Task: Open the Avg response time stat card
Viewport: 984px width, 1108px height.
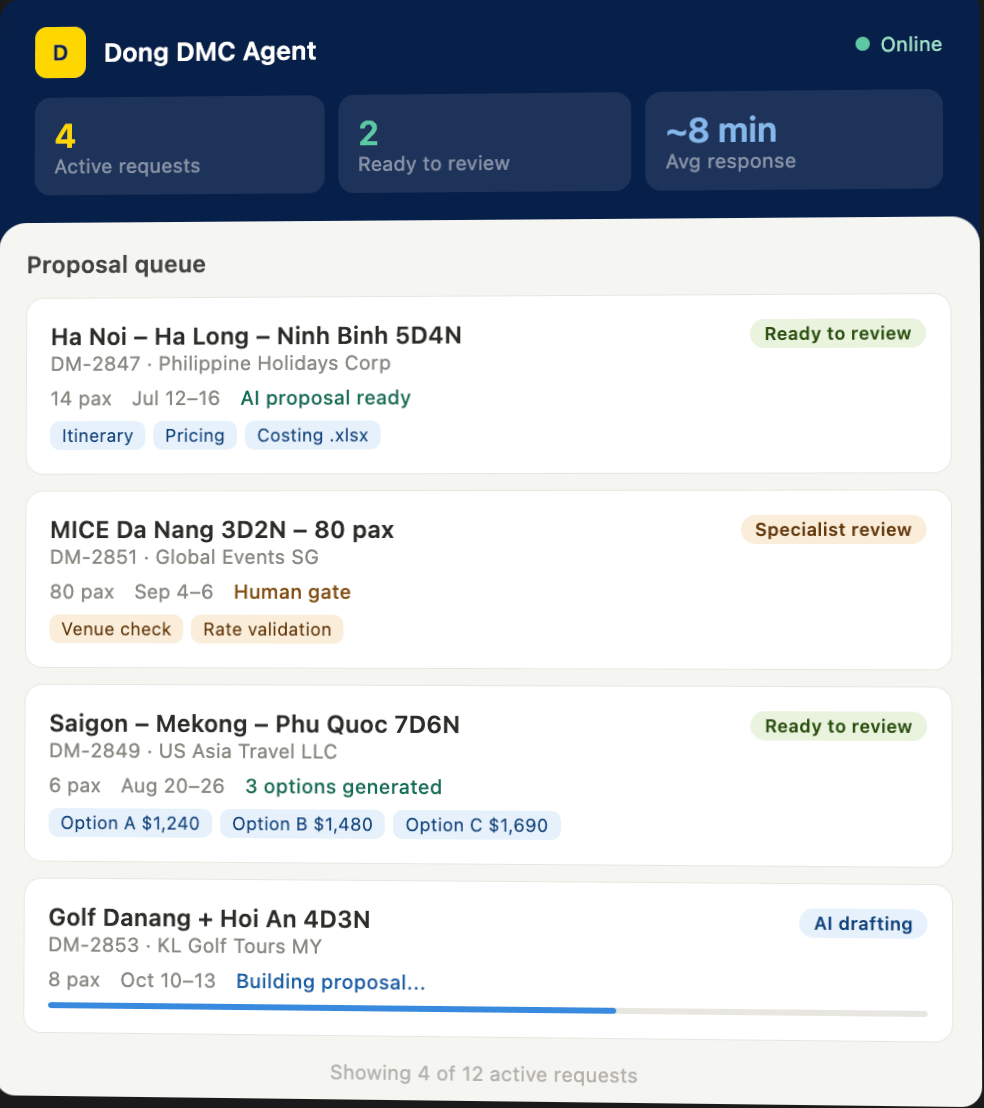Action: pos(793,139)
